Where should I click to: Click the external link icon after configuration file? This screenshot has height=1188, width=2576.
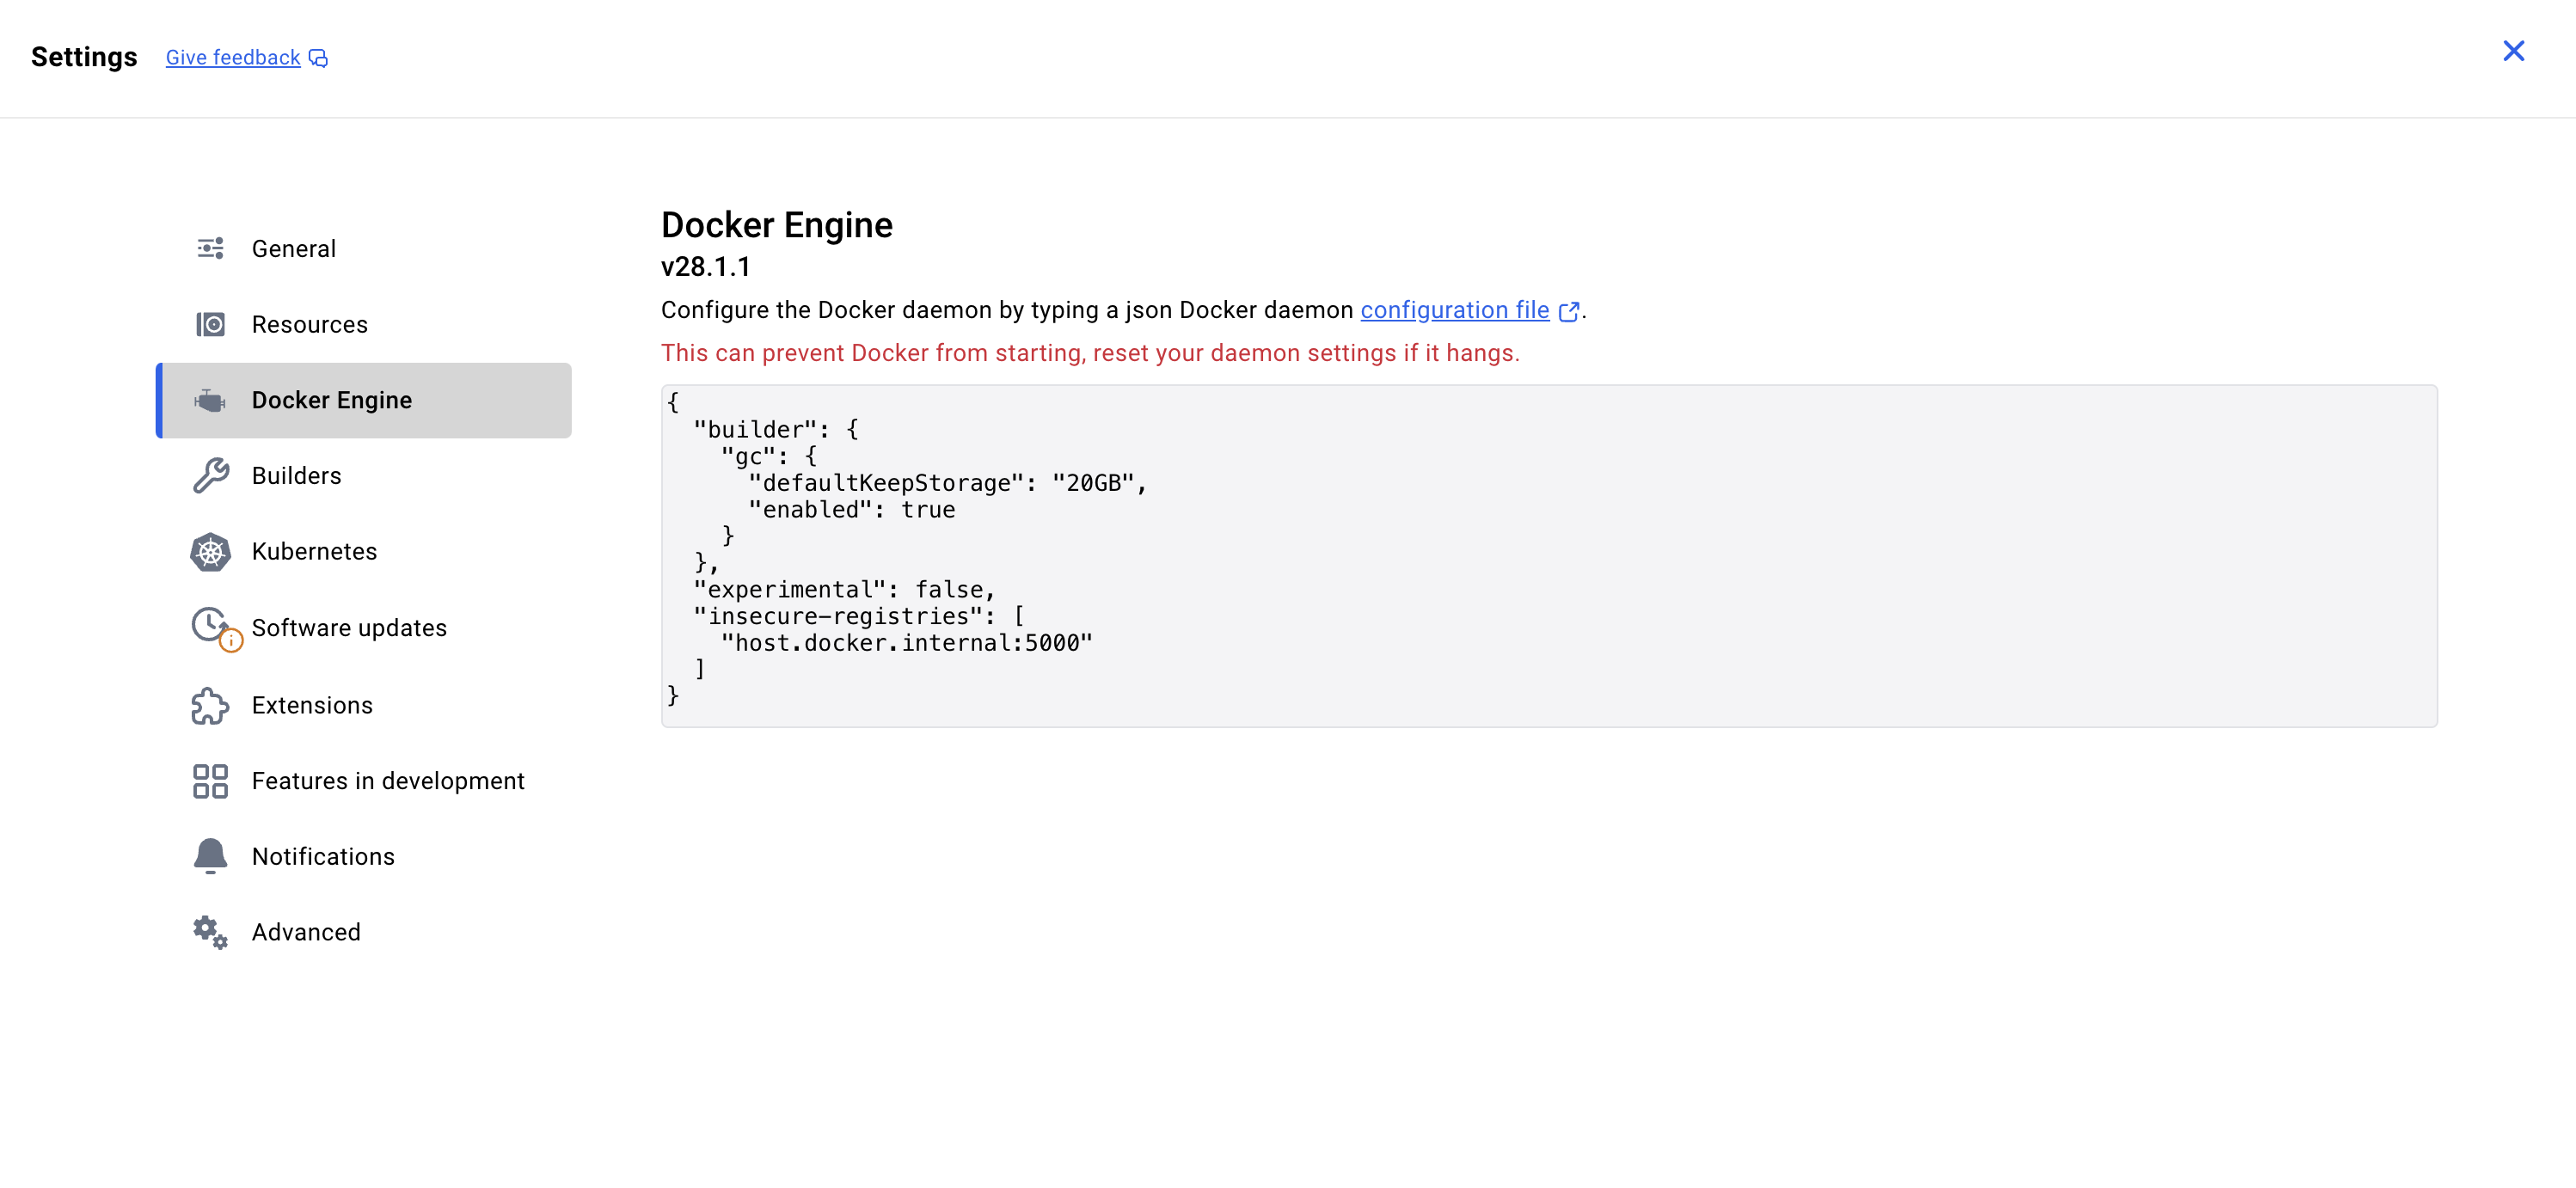[1569, 312]
